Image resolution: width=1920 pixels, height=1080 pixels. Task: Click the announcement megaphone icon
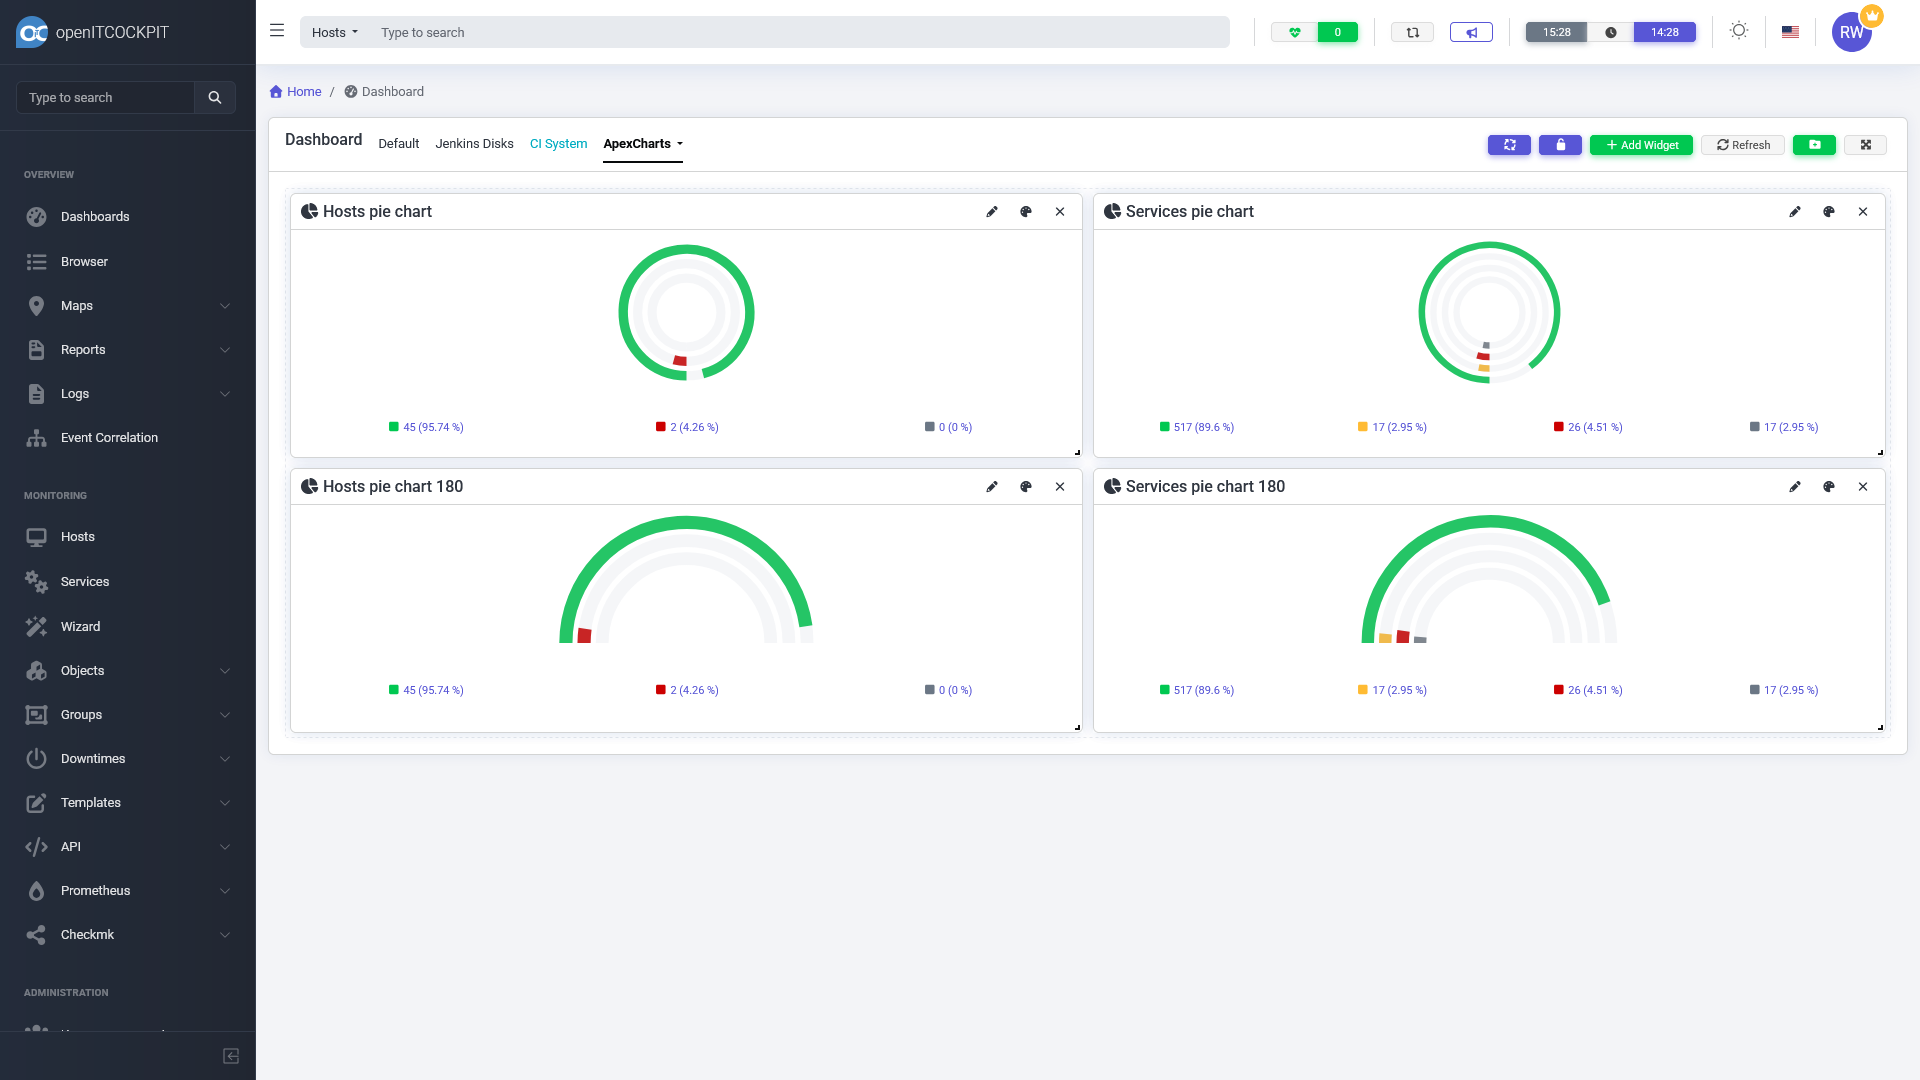(1471, 32)
